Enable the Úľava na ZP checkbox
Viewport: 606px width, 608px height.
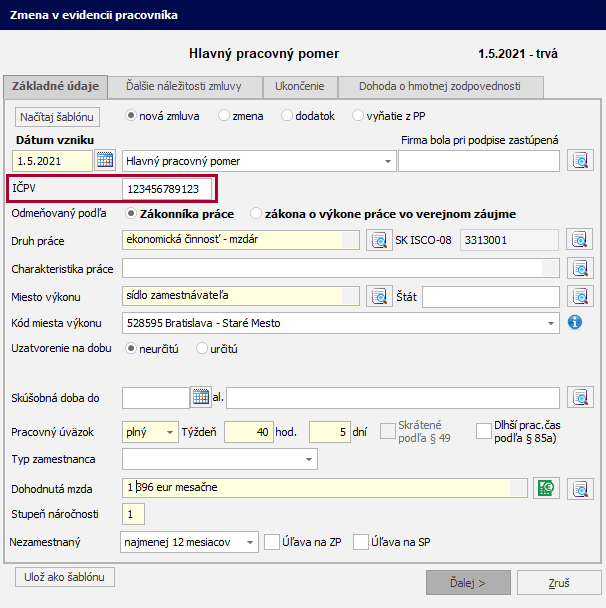pyautogui.click(x=271, y=541)
